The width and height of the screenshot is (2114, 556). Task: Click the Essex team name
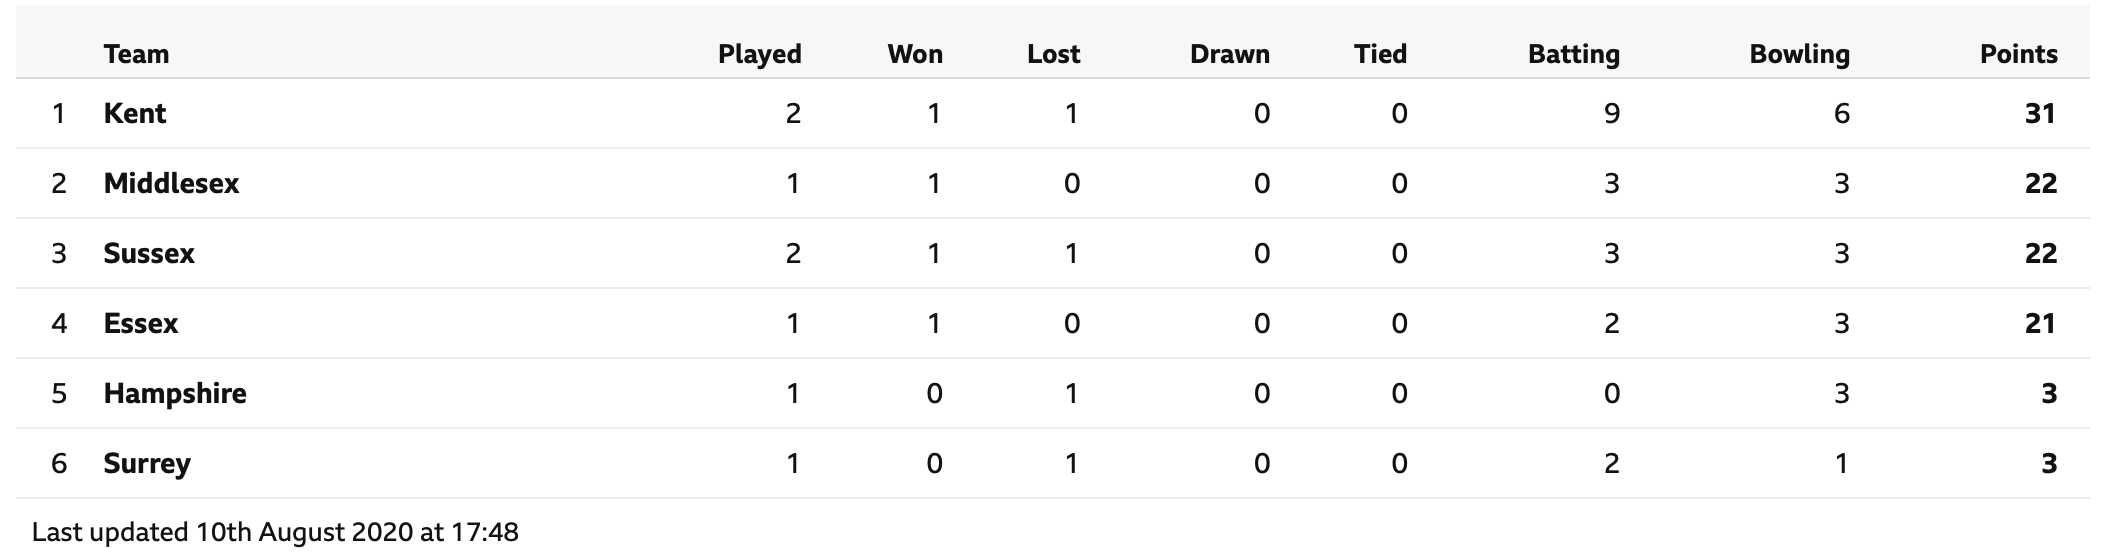[x=141, y=323]
